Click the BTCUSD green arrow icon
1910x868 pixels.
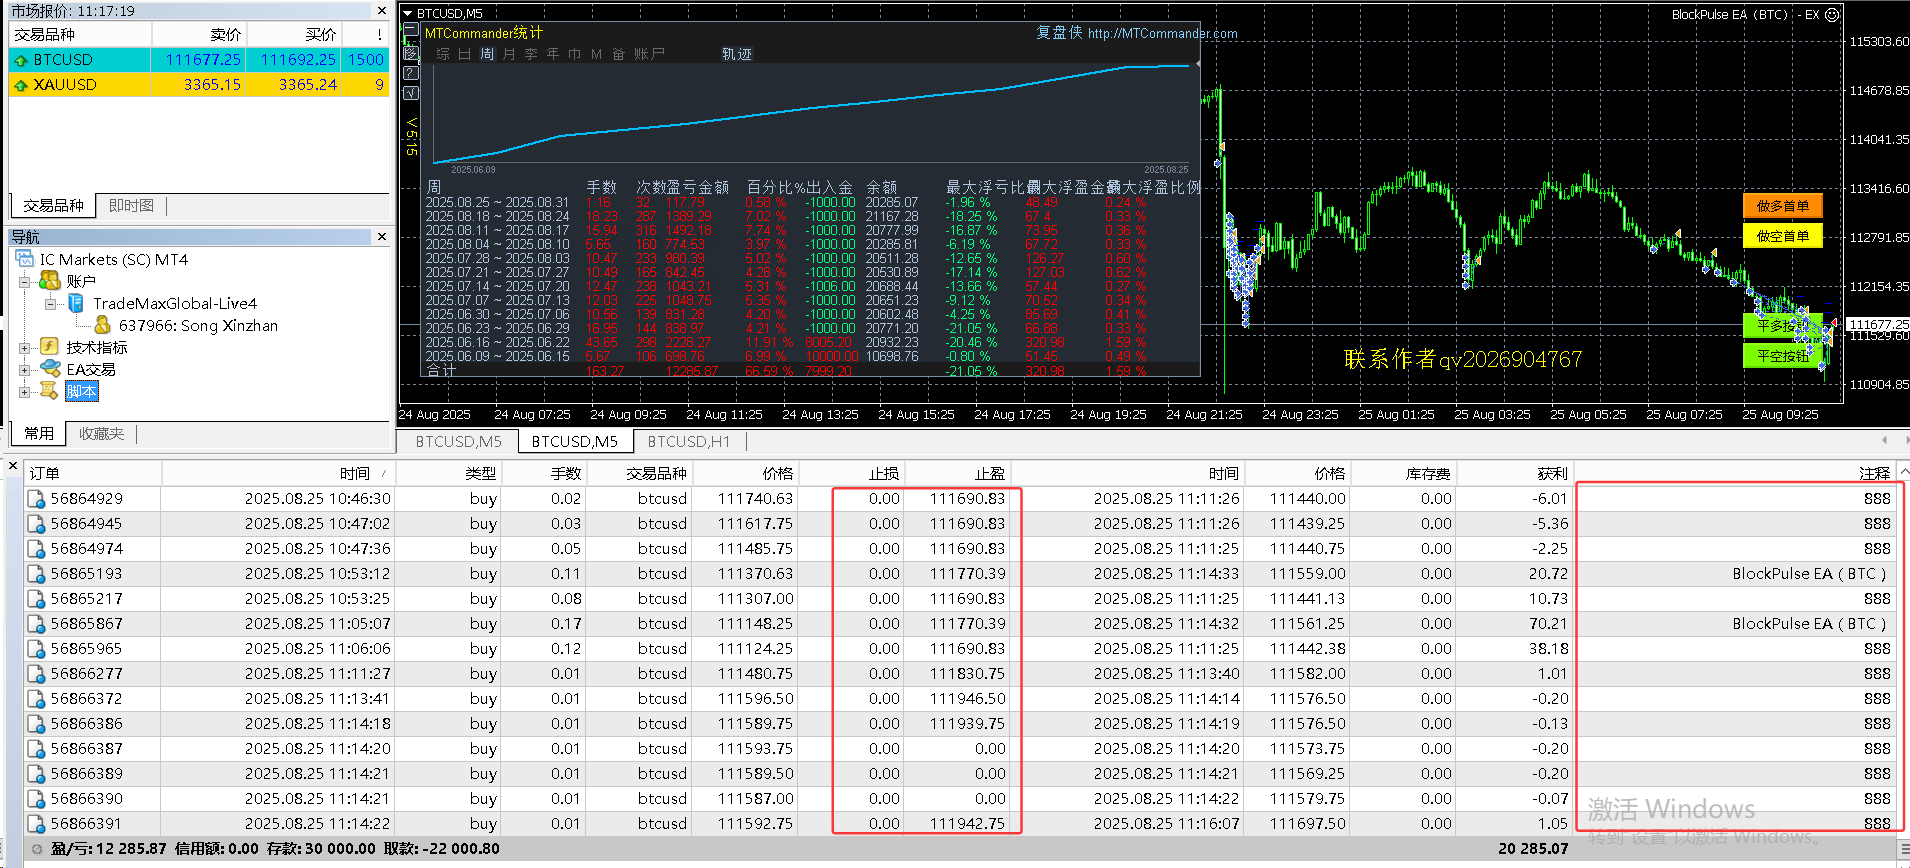(x=20, y=60)
